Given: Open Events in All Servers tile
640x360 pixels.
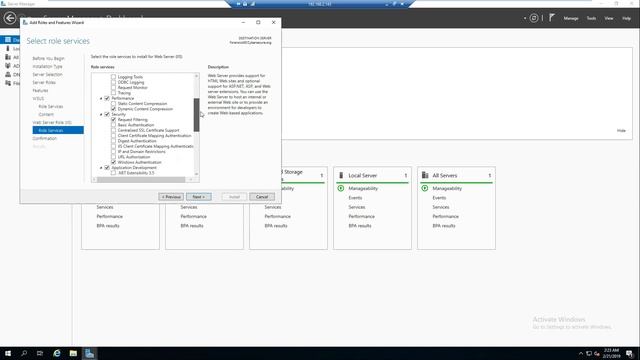Looking at the screenshot, I should coord(439,198).
